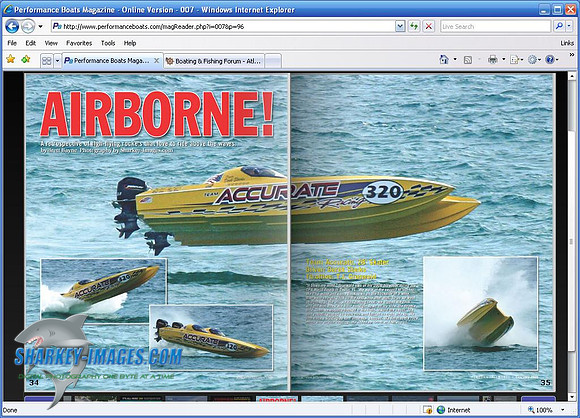
Task: Click the Forward navigation arrow
Action: (28, 27)
